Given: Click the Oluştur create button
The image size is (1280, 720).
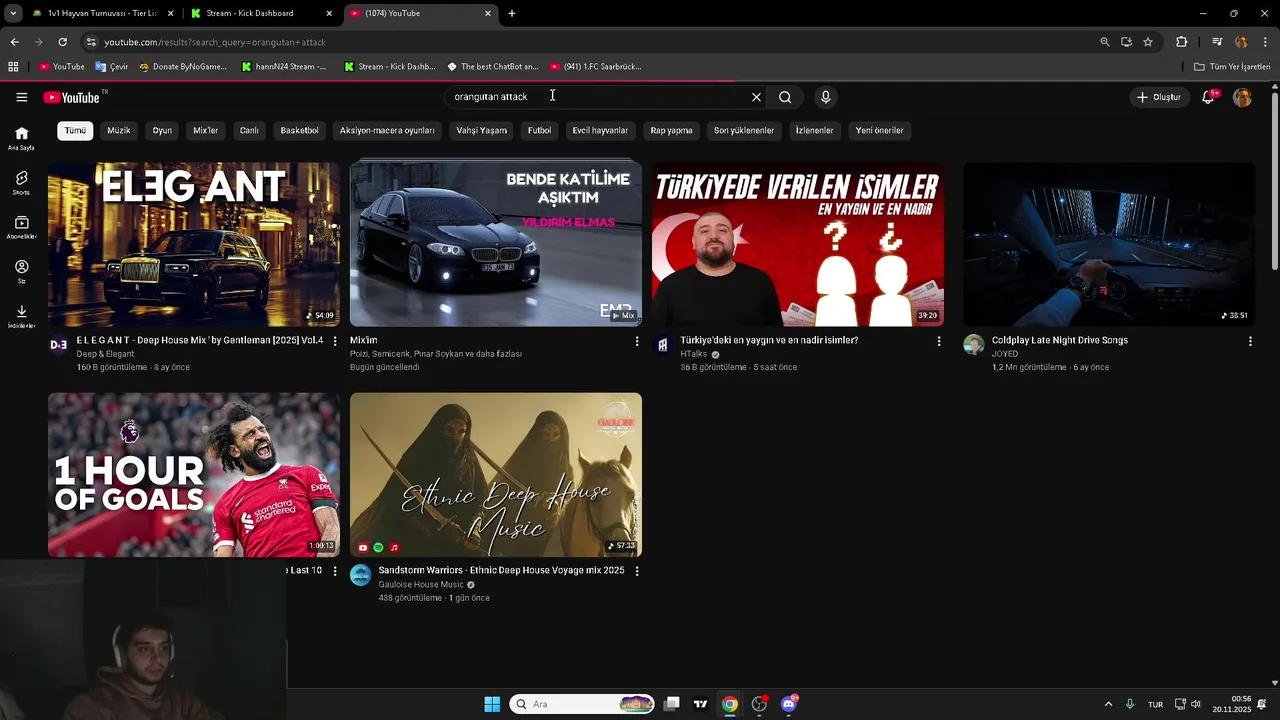Looking at the screenshot, I should tap(1158, 97).
